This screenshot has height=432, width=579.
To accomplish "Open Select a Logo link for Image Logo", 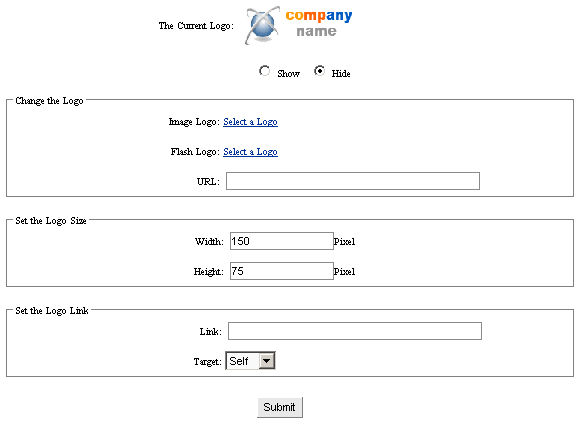I will point(250,122).
